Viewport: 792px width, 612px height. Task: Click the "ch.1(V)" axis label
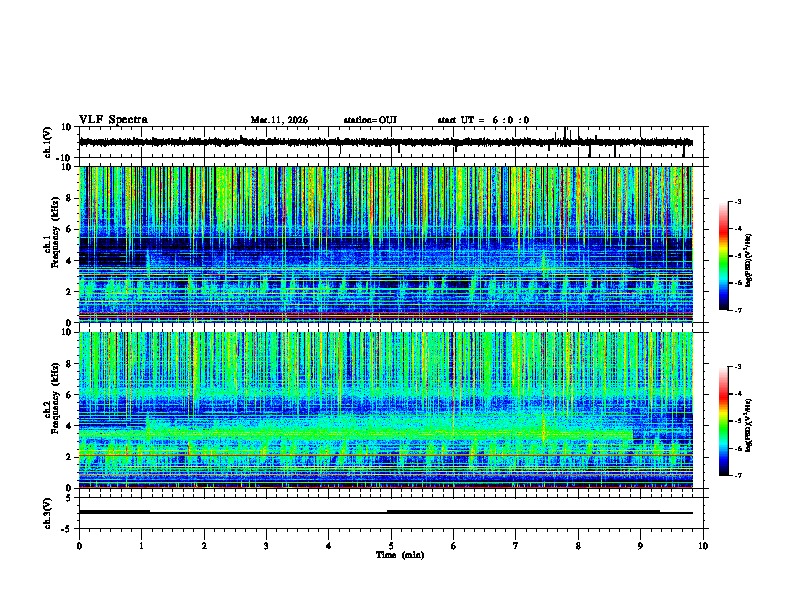[47, 142]
